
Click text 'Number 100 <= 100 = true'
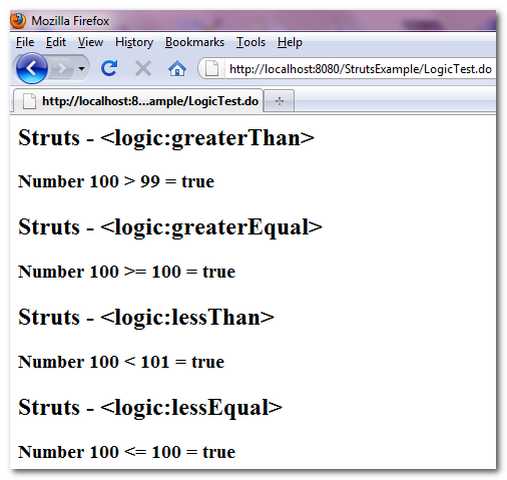127,452
